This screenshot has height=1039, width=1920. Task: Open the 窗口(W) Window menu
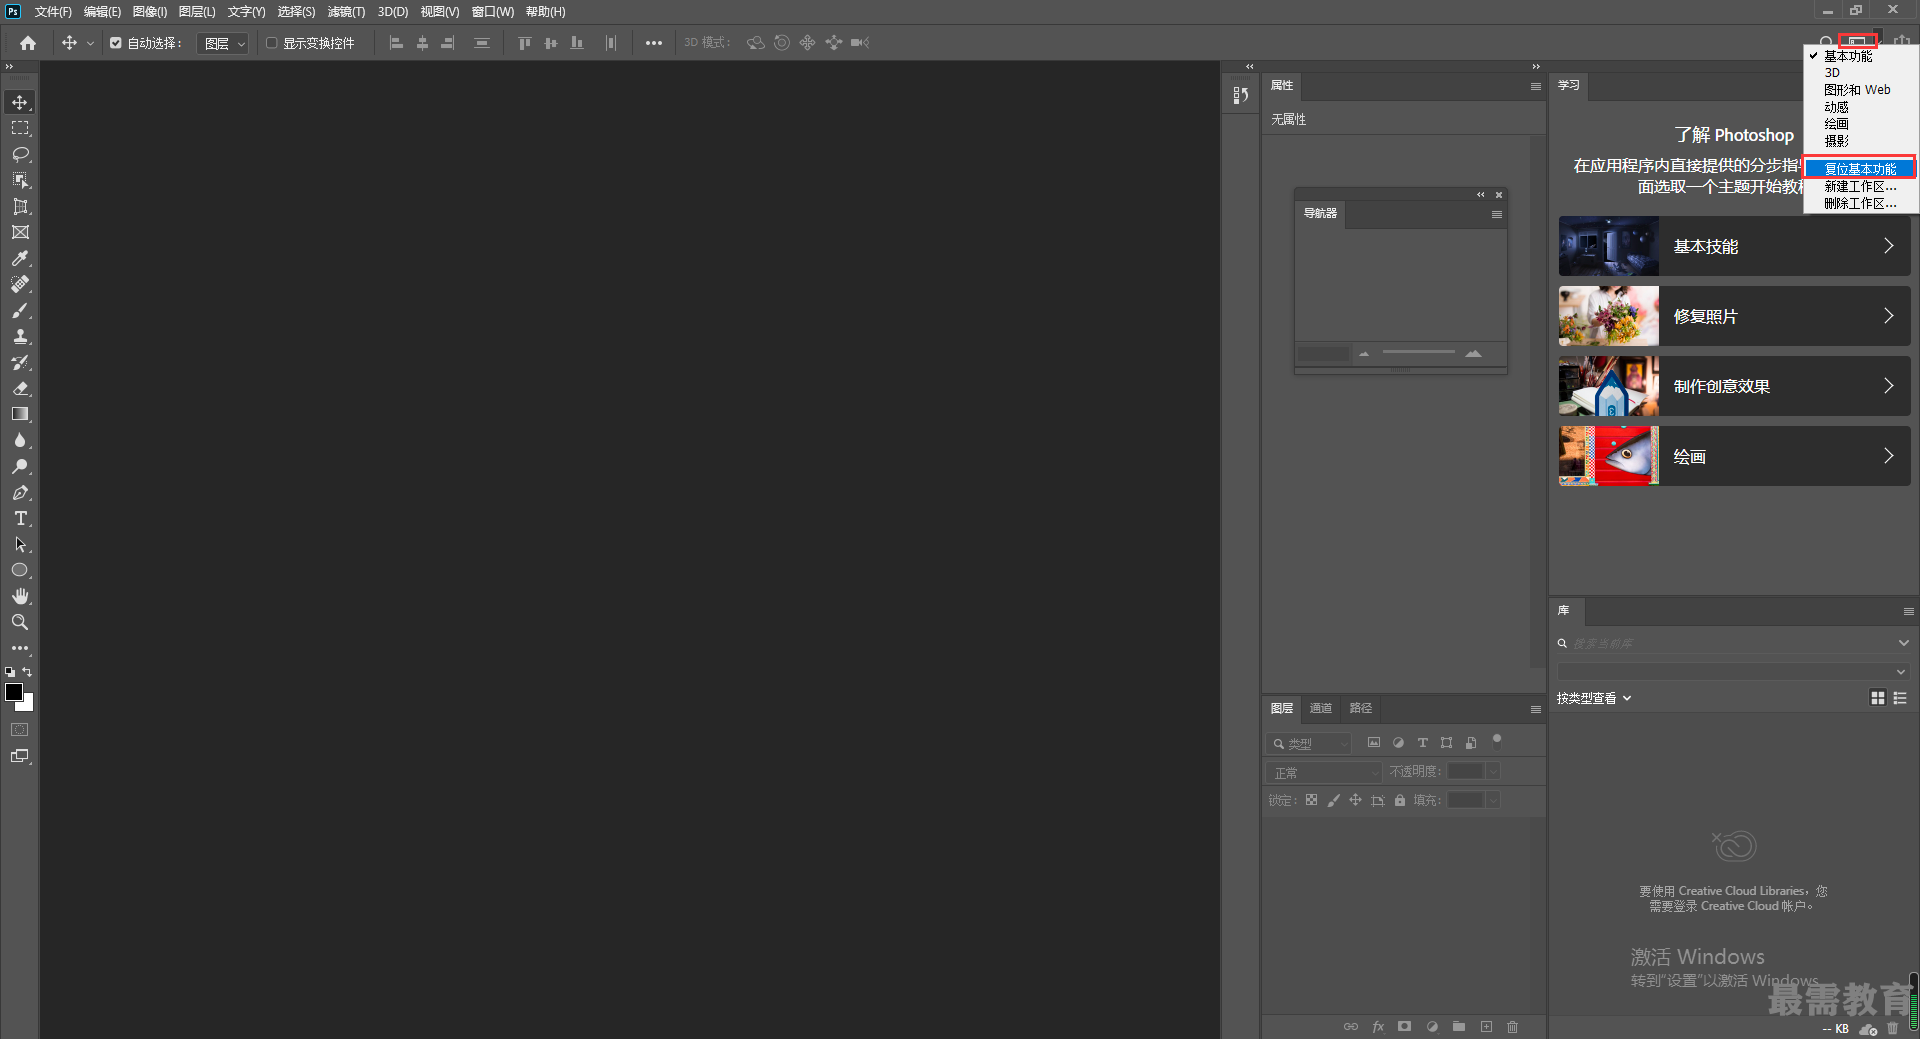(493, 12)
